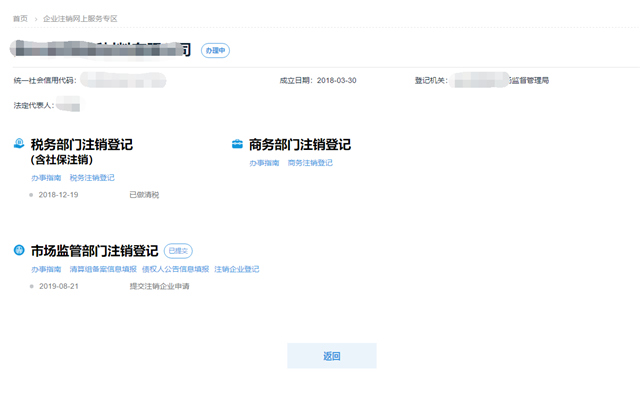Select the (含社保注销) subtitle
Image resolution: width=640 pixels, height=402 pixels.
(x=62, y=160)
